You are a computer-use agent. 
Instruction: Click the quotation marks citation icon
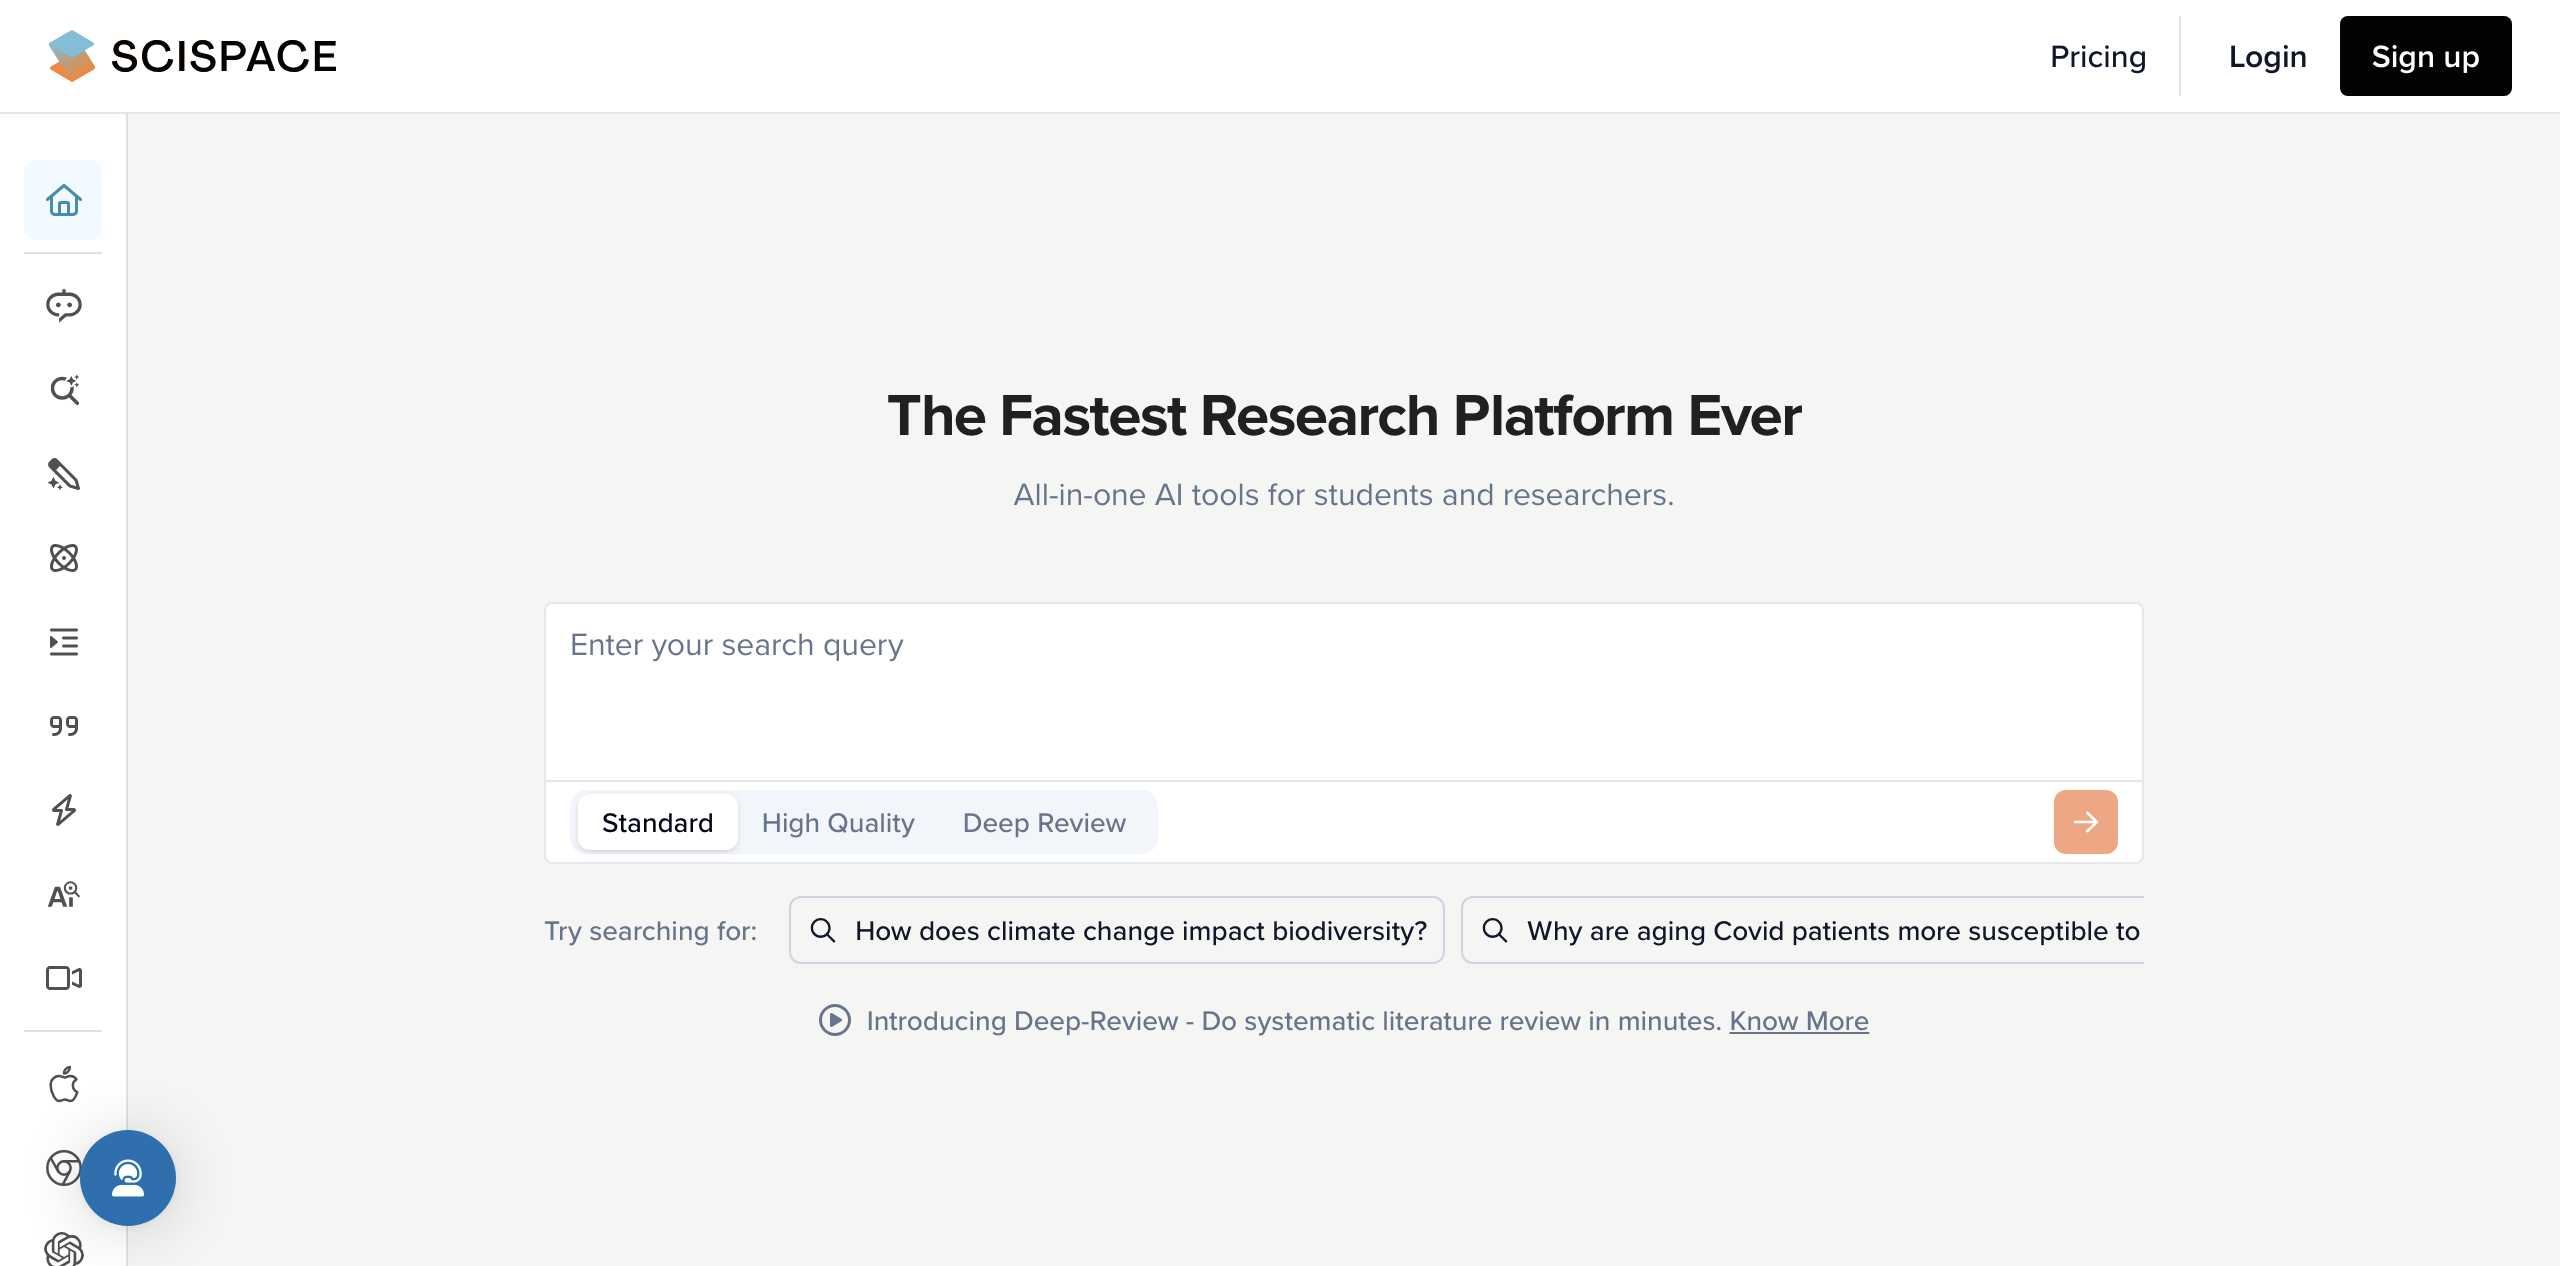(x=63, y=726)
